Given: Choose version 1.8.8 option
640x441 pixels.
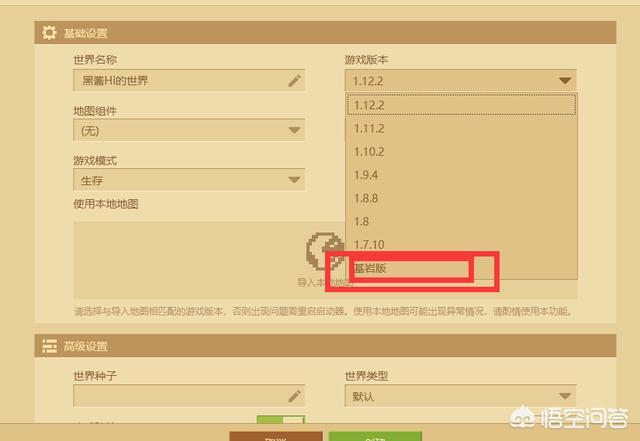Looking at the screenshot, I should coord(461,198).
